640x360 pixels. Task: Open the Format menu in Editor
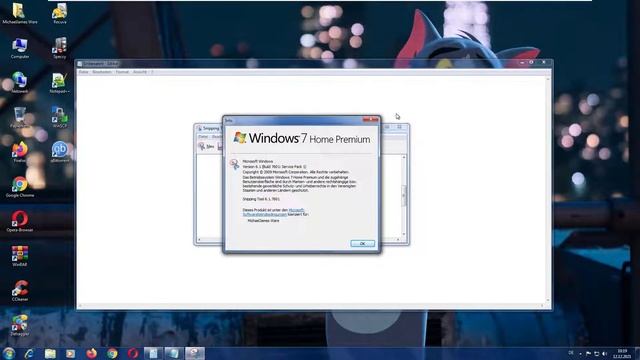122,72
